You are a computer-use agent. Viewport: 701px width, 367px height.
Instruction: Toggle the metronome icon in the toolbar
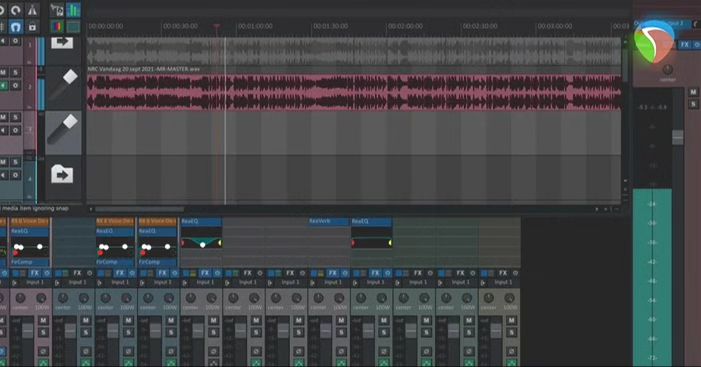pyautogui.click(x=32, y=10)
